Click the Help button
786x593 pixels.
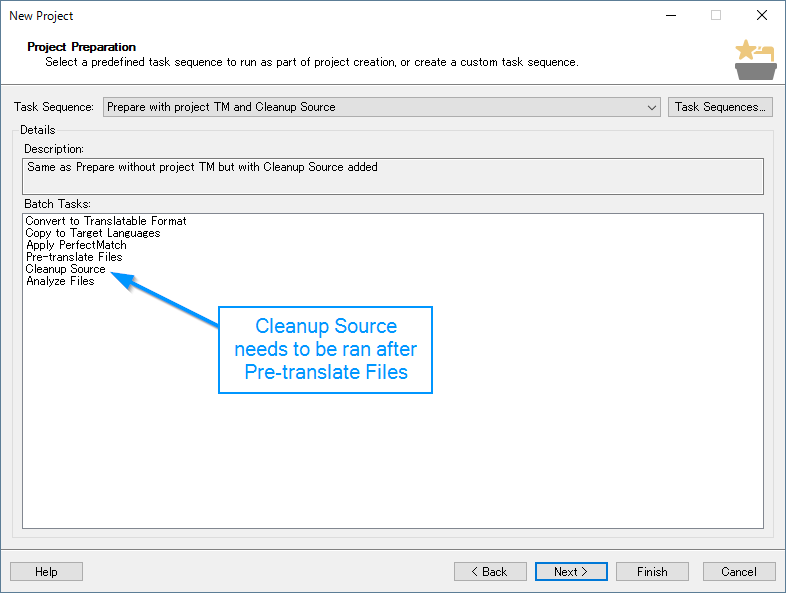pyautogui.click(x=46, y=571)
